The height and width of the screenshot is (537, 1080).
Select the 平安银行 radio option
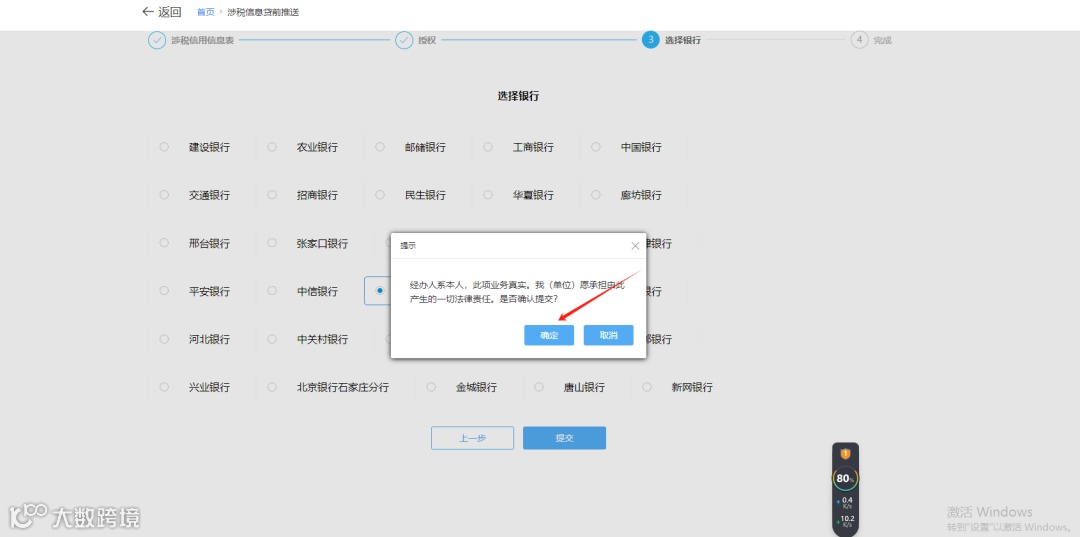tap(164, 291)
